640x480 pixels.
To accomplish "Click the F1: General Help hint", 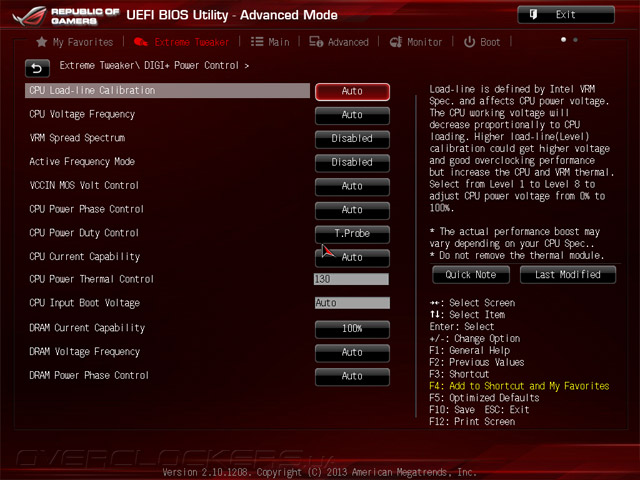I will (x=469, y=350).
